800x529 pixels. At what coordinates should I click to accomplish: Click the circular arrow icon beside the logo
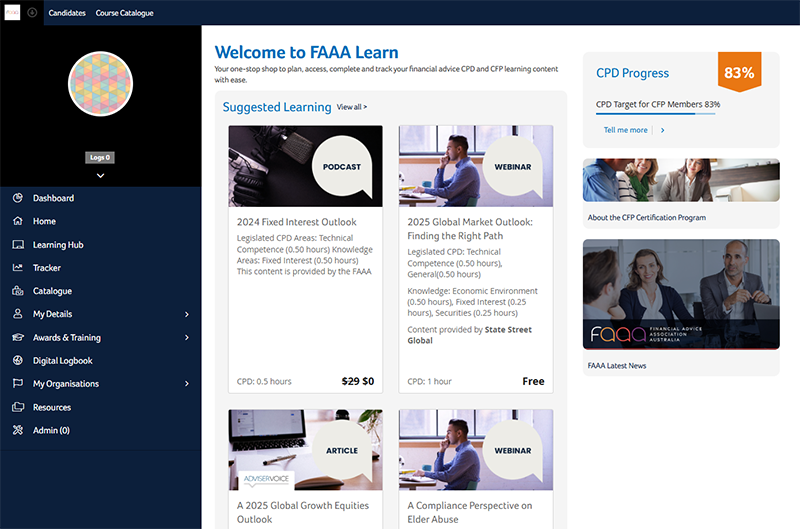(x=32, y=12)
